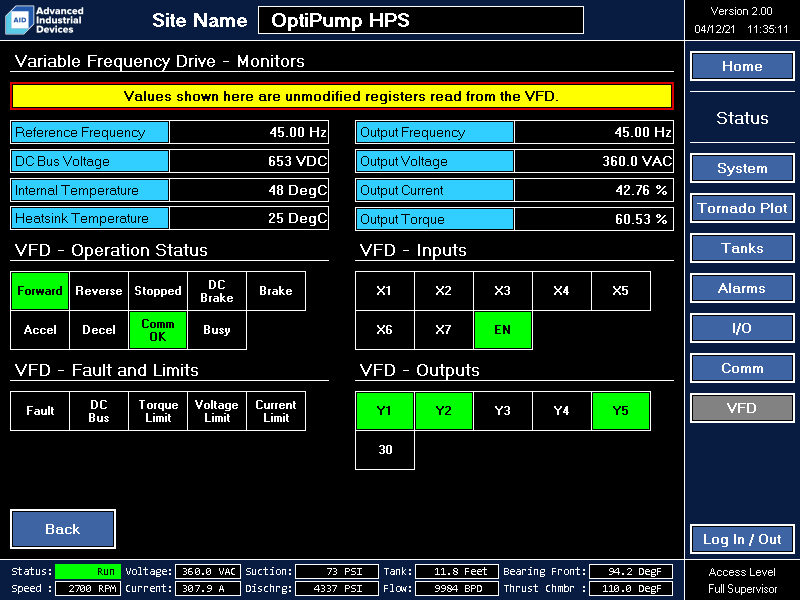
Task: Click the X5 input indicator
Action: [x=621, y=291]
